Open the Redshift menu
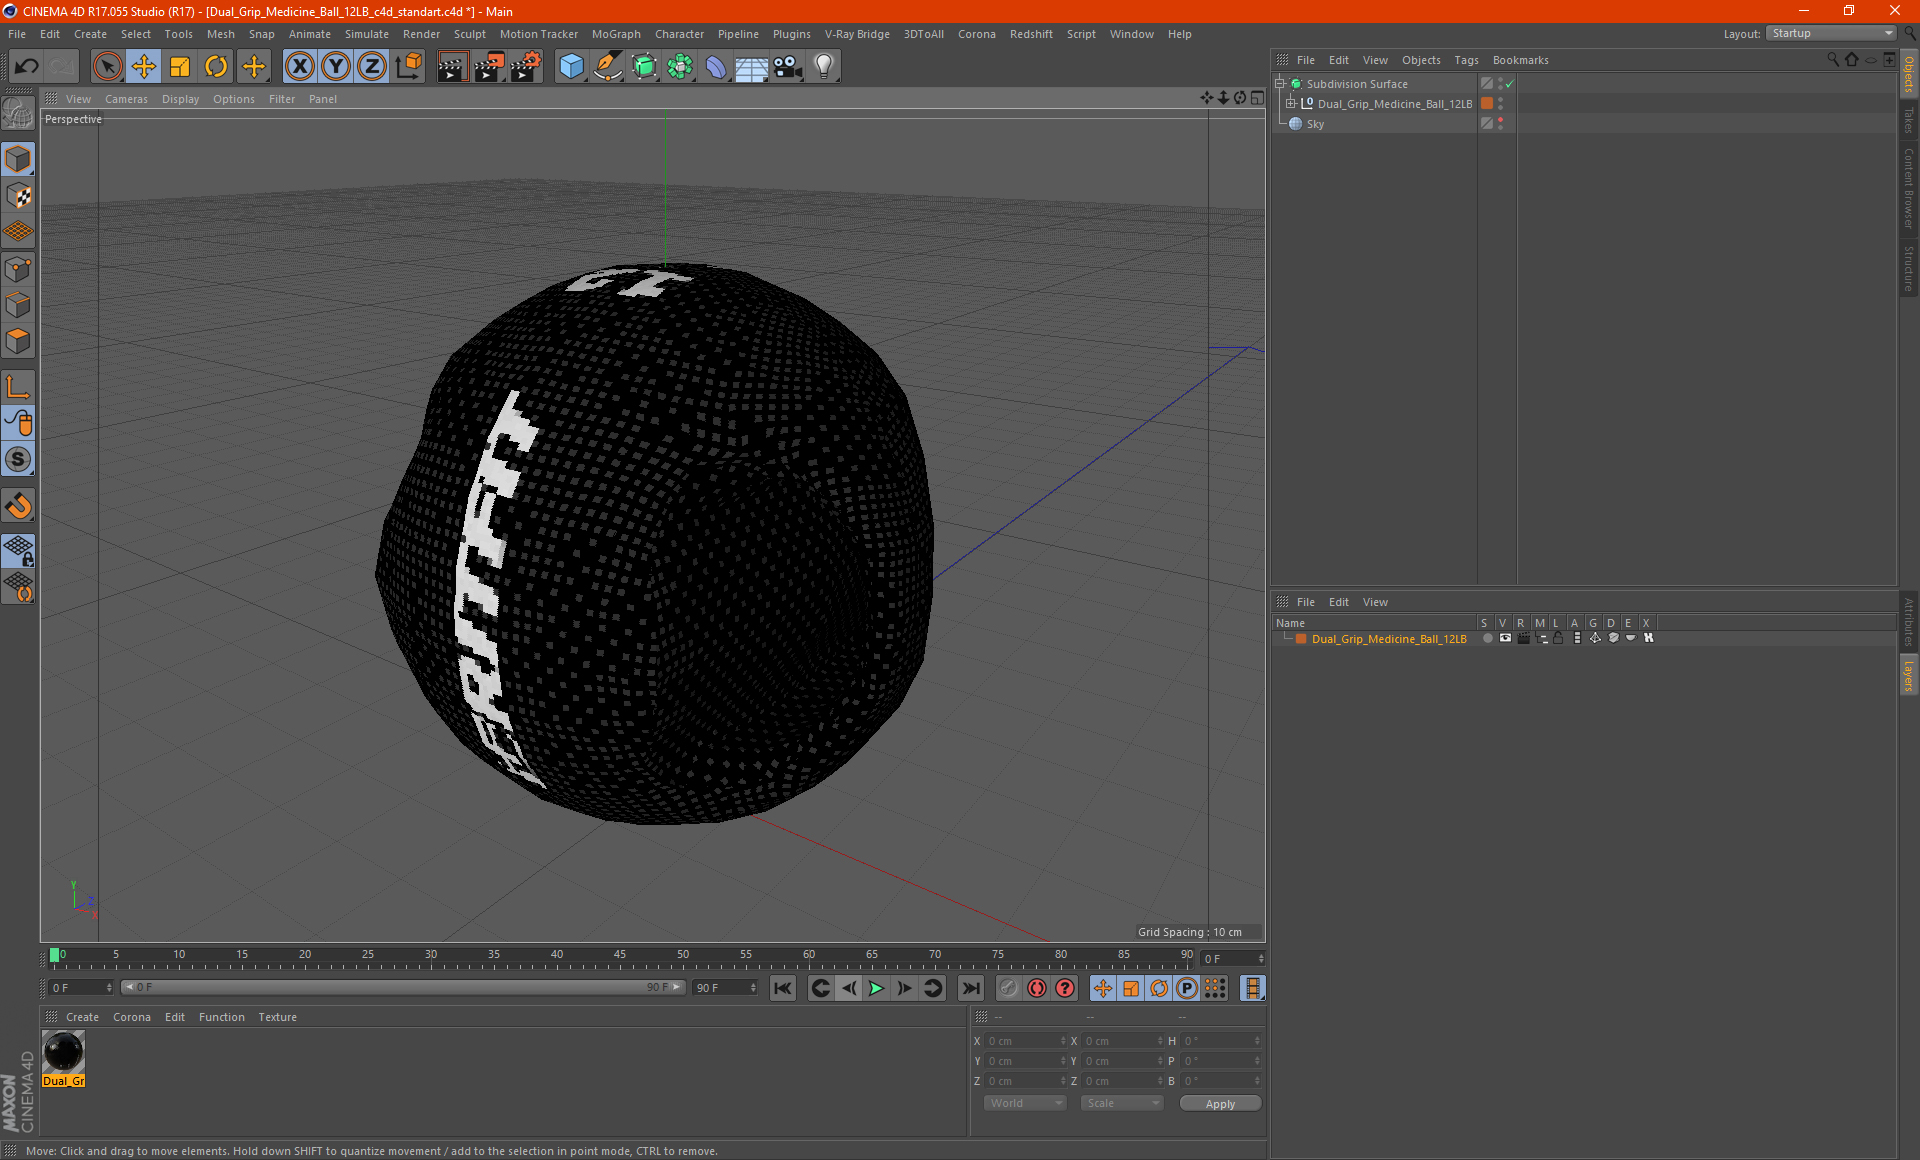1920x1160 pixels. pos(1031,34)
